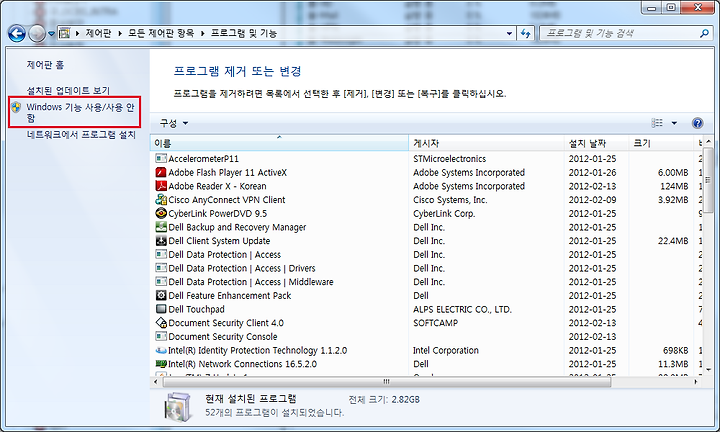Click publisher ALPS ELECTRIC CO., LTD. cell
The height and width of the screenshot is (432, 720).
click(x=462, y=309)
